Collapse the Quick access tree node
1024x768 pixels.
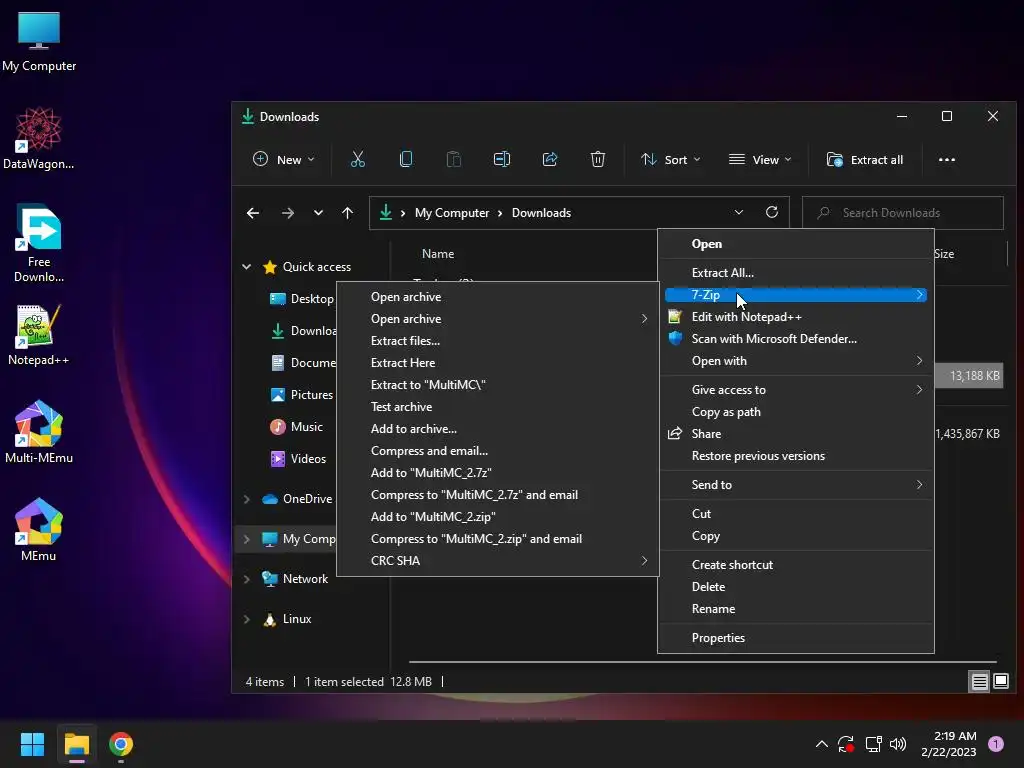[247, 266]
